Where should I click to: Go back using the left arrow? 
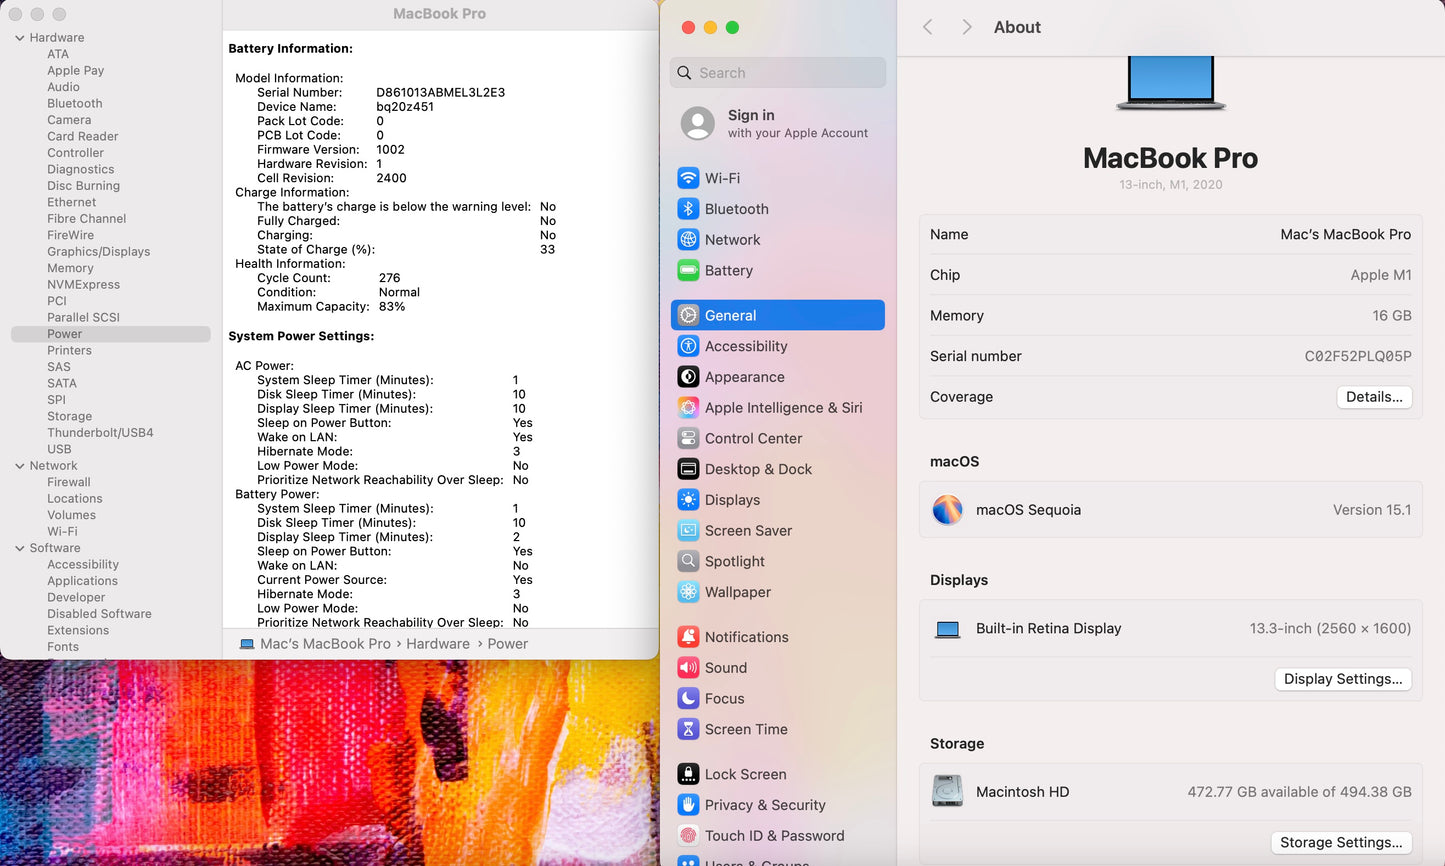(x=928, y=28)
